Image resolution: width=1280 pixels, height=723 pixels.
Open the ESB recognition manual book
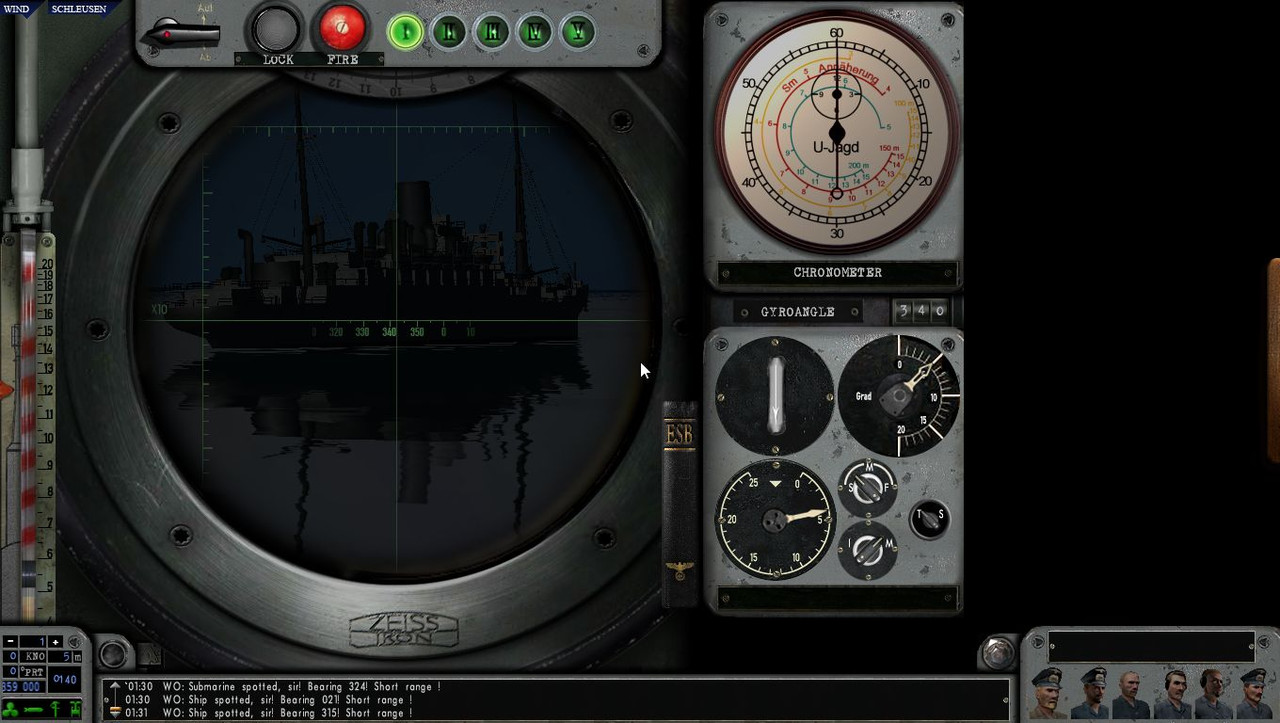pyautogui.click(x=679, y=503)
